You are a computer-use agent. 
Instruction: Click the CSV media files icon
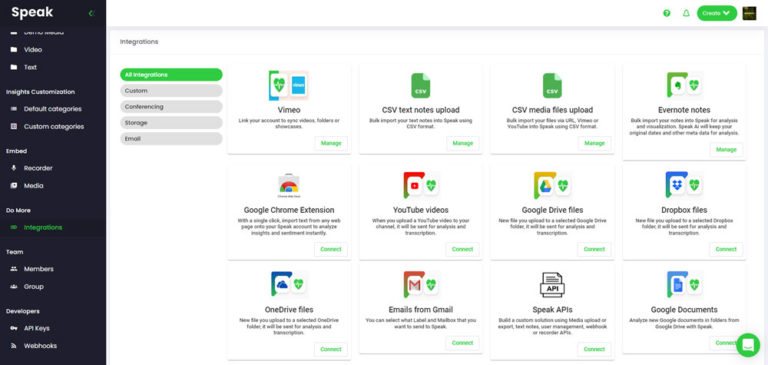(552, 86)
